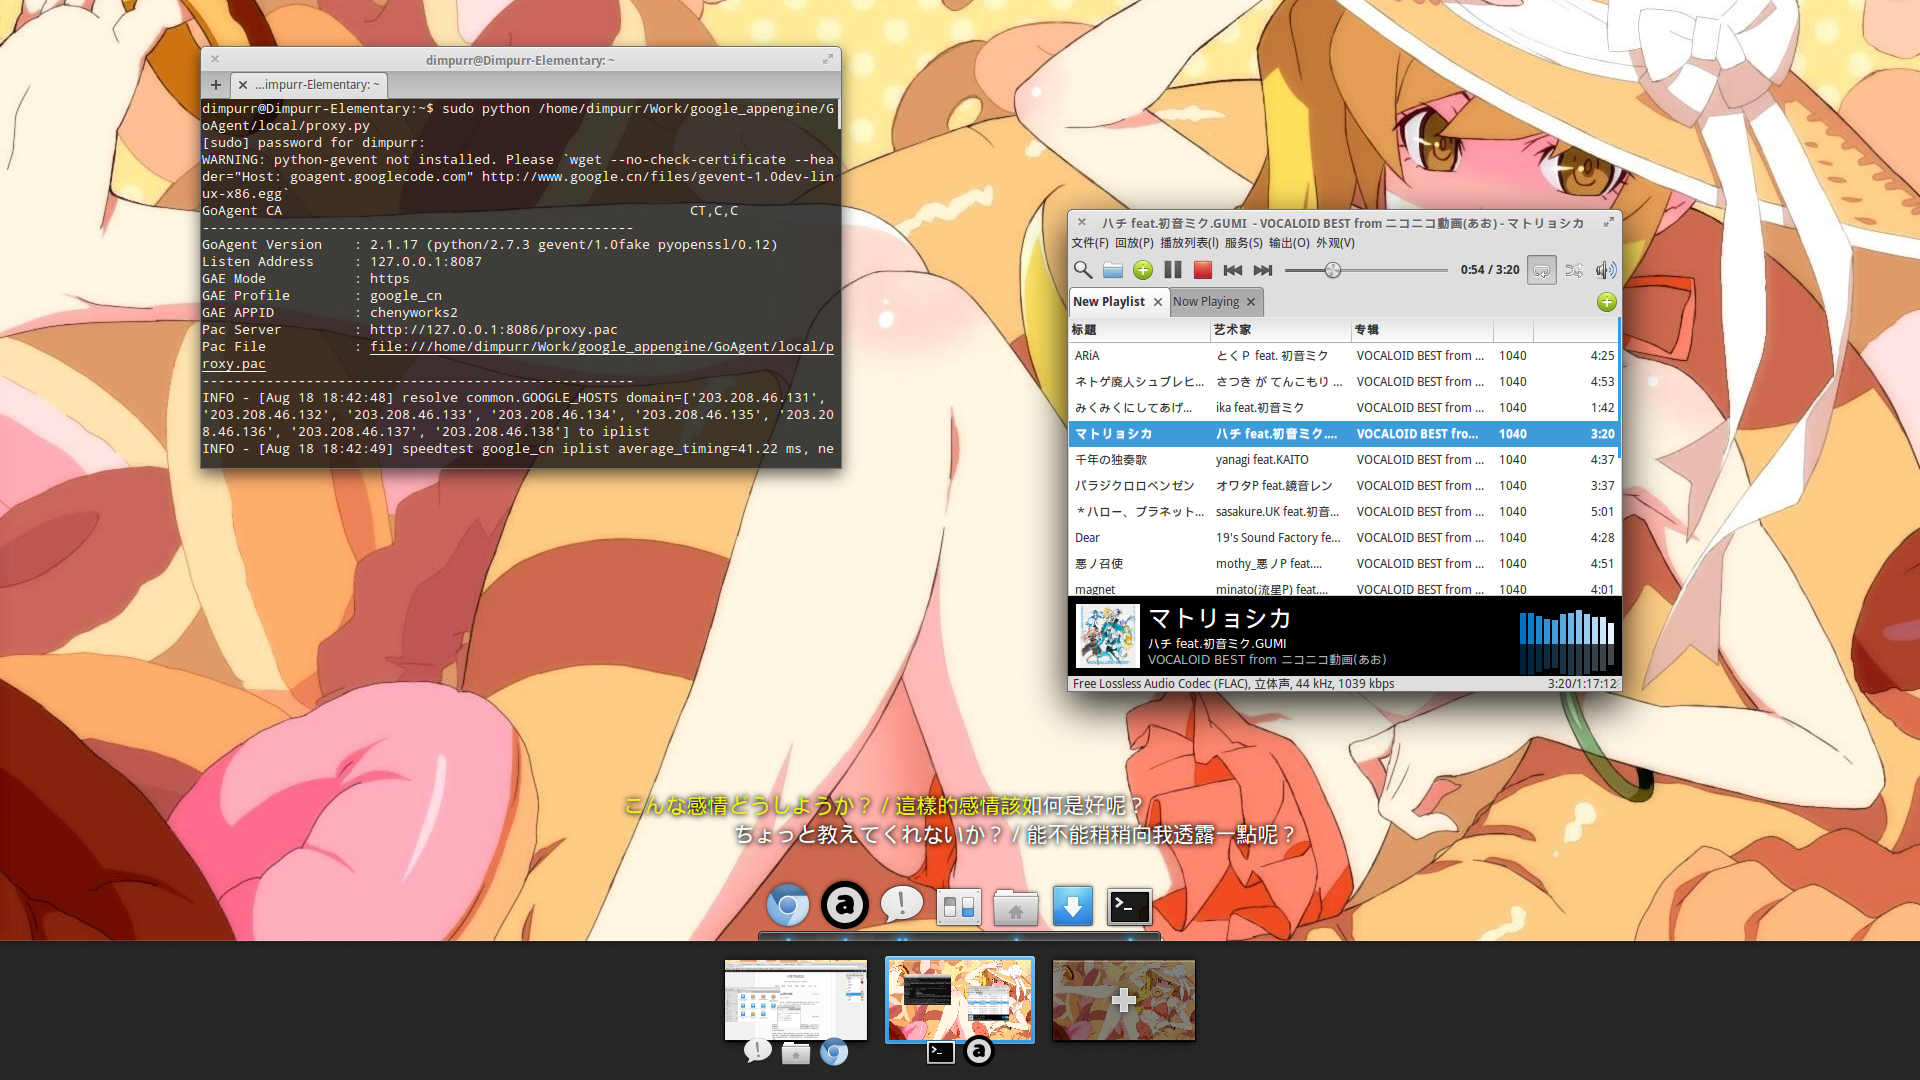Open the volume control speaker icon
This screenshot has height=1080, width=1920.
1605,270
